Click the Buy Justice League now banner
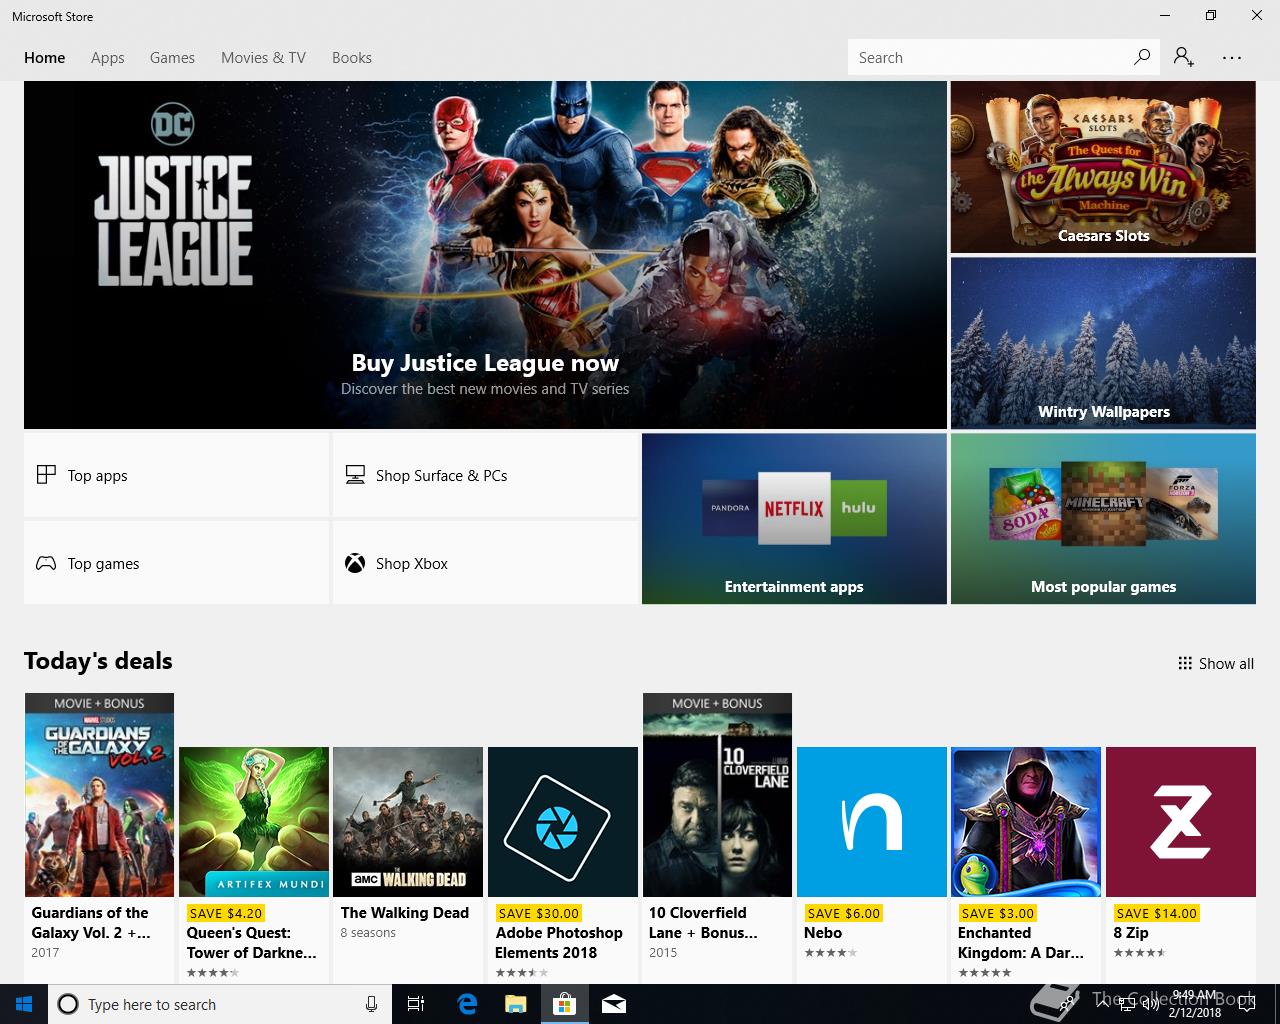 point(485,255)
